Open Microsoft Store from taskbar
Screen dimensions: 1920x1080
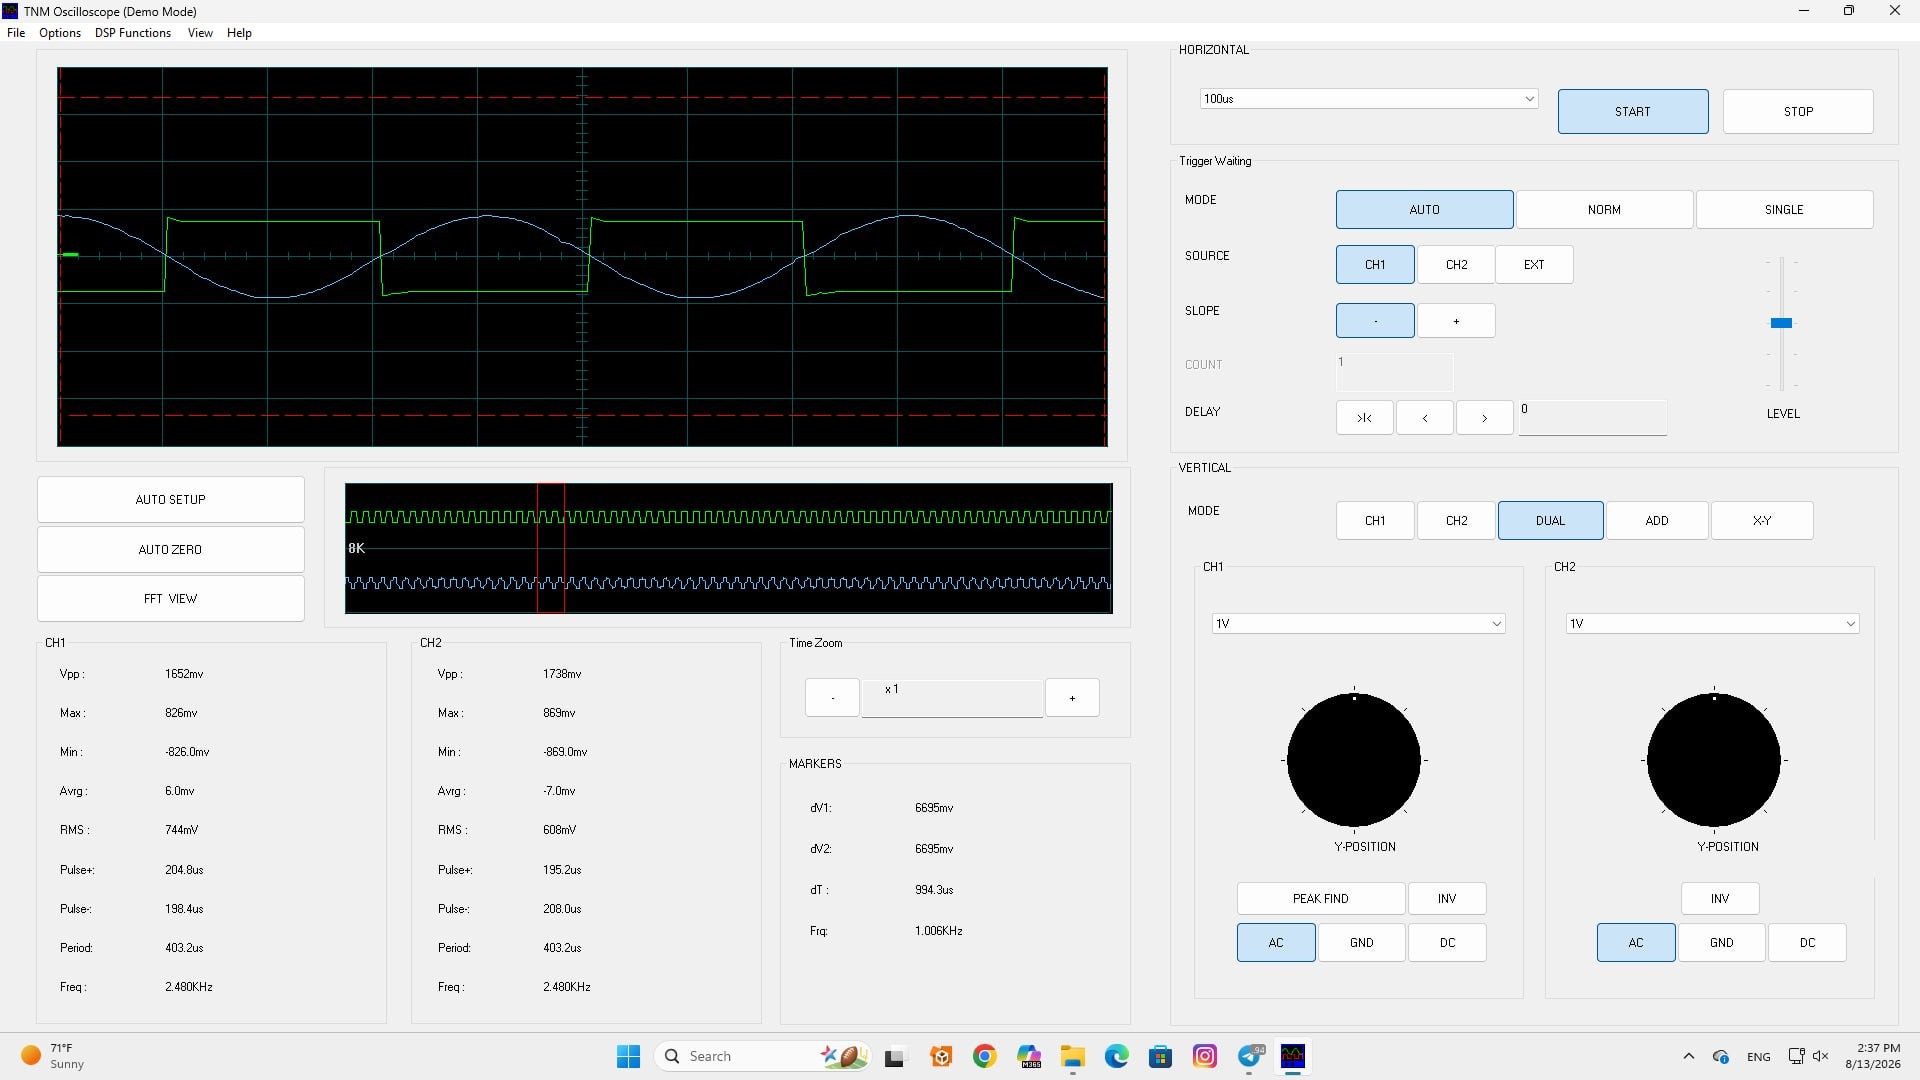tap(1161, 1056)
